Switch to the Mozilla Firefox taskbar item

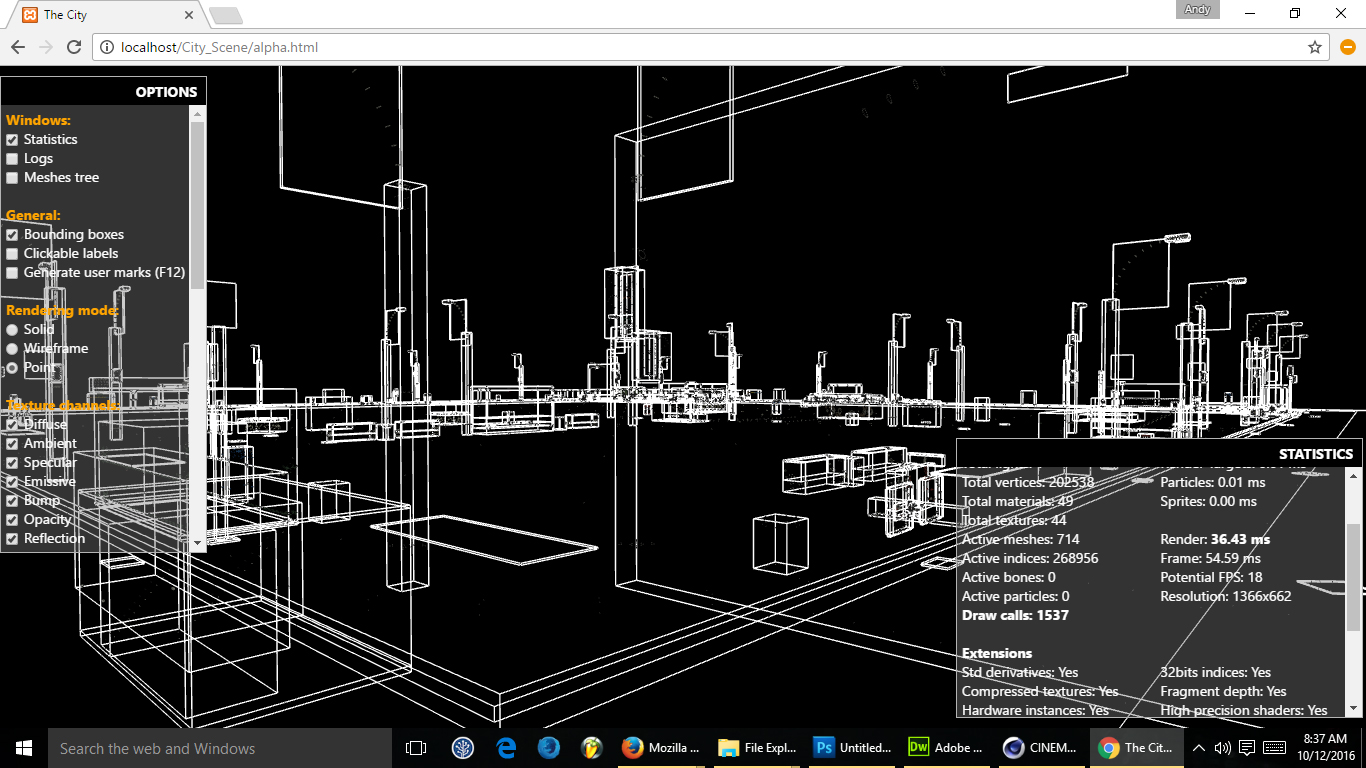tap(661, 748)
